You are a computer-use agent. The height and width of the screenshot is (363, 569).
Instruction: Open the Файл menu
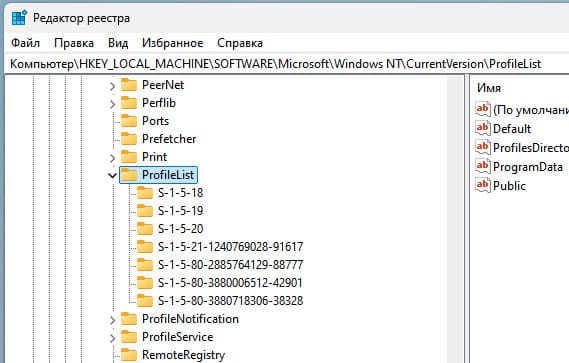pos(25,43)
